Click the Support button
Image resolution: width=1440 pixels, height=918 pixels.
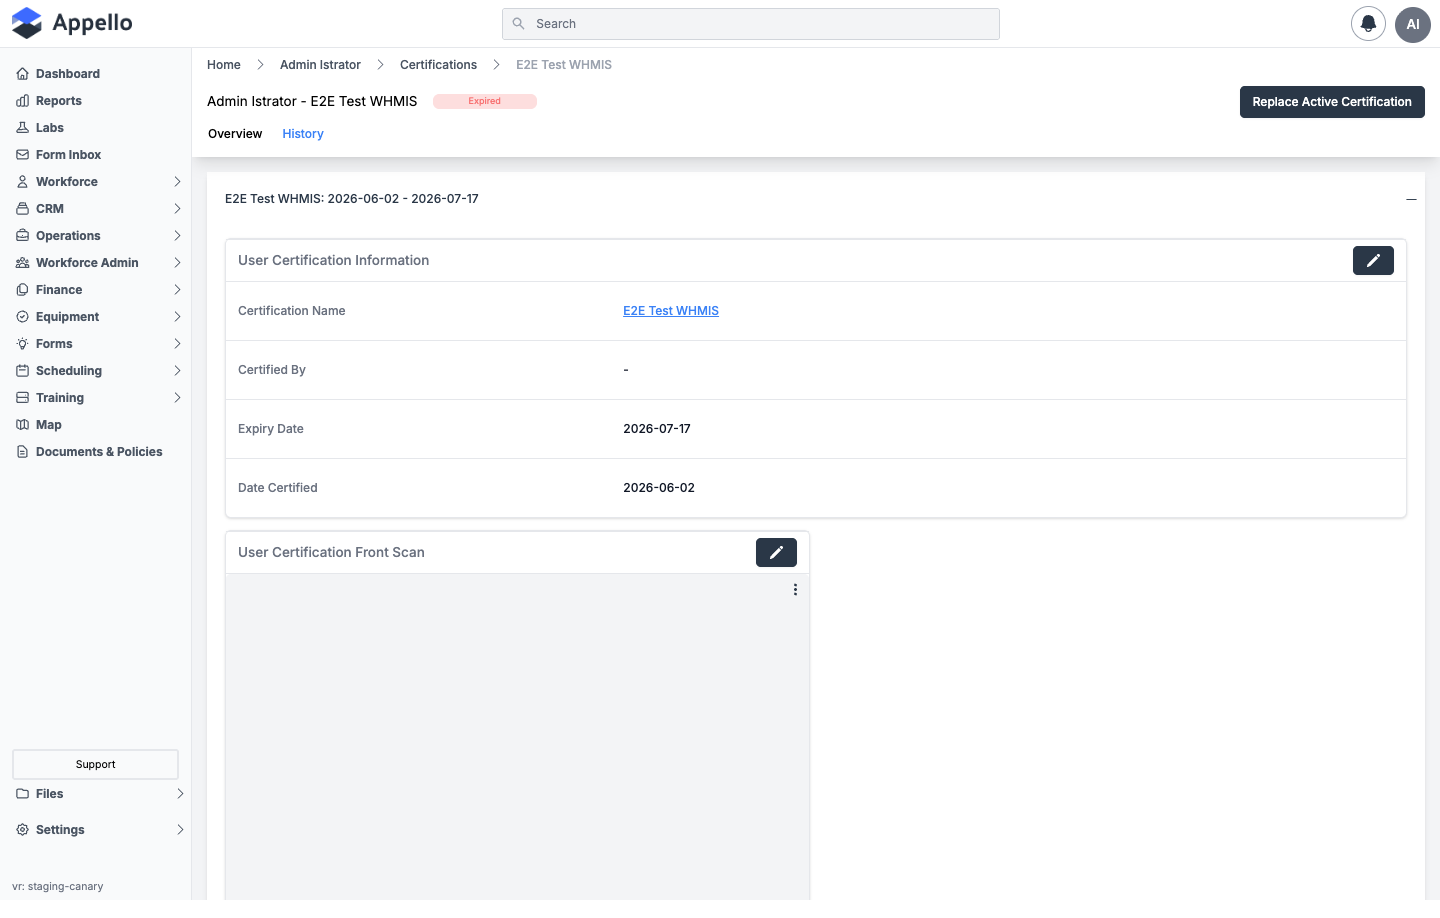(95, 764)
